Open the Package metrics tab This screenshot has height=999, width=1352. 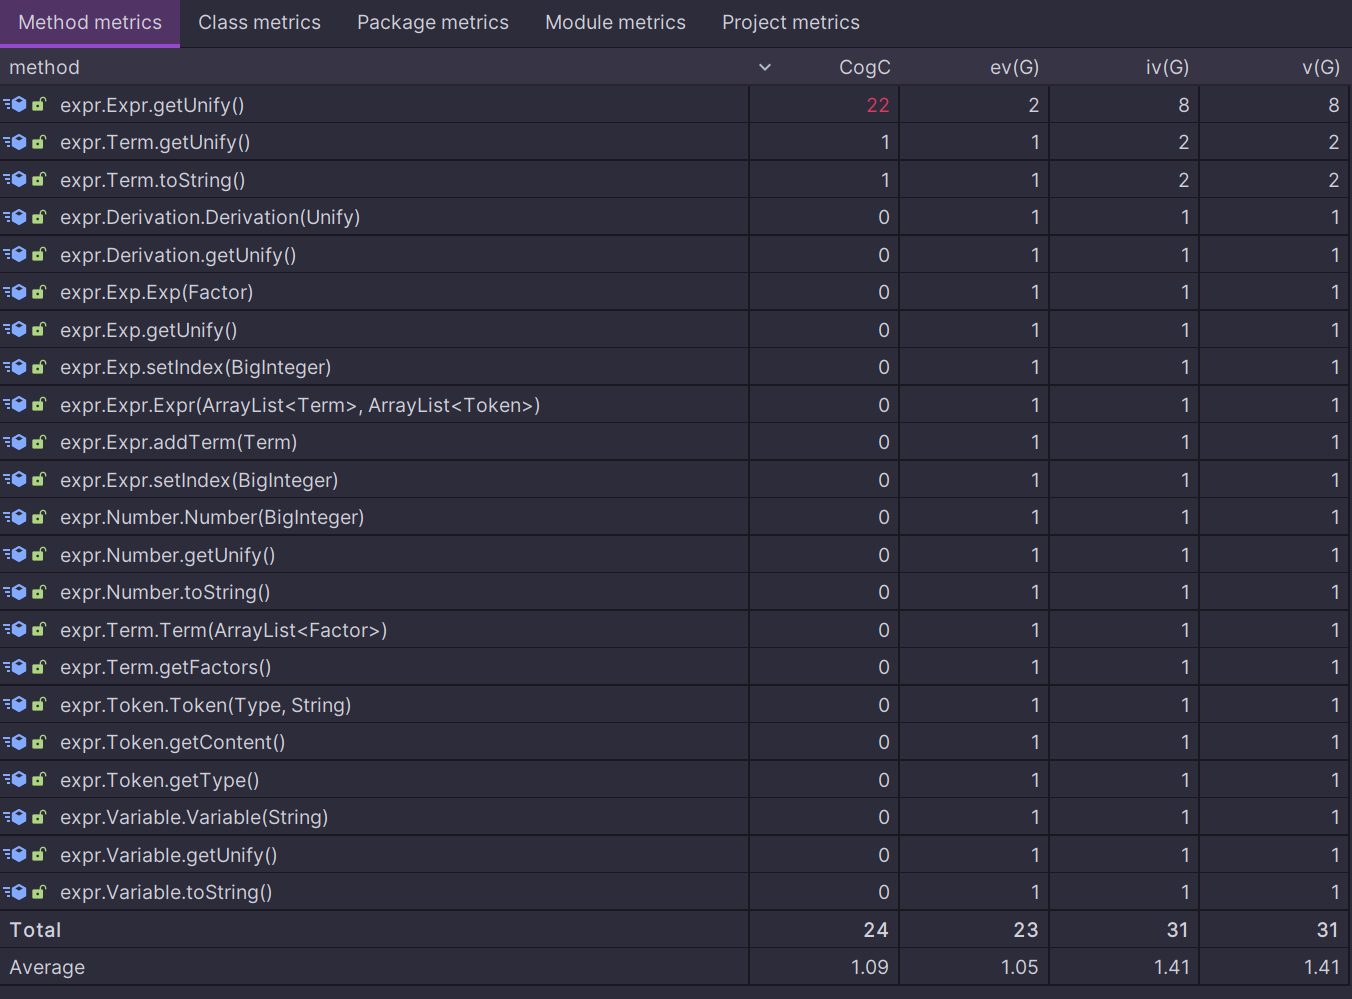point(432,22)
